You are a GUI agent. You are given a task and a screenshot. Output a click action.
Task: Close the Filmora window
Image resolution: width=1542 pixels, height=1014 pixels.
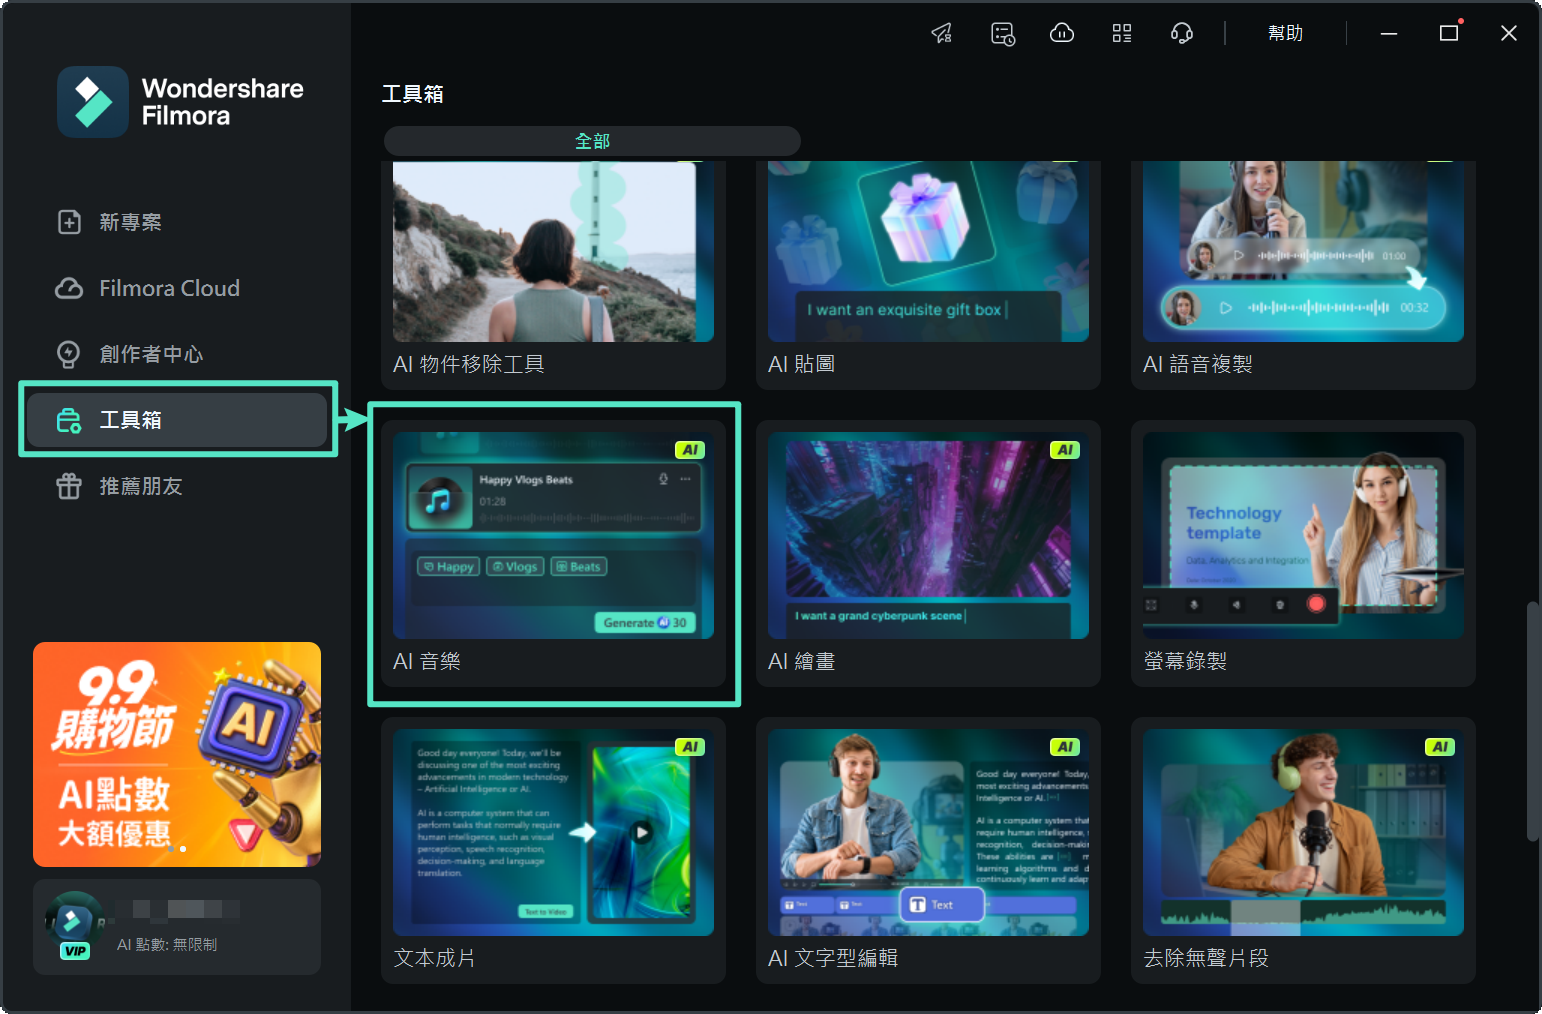(1509, 33)
